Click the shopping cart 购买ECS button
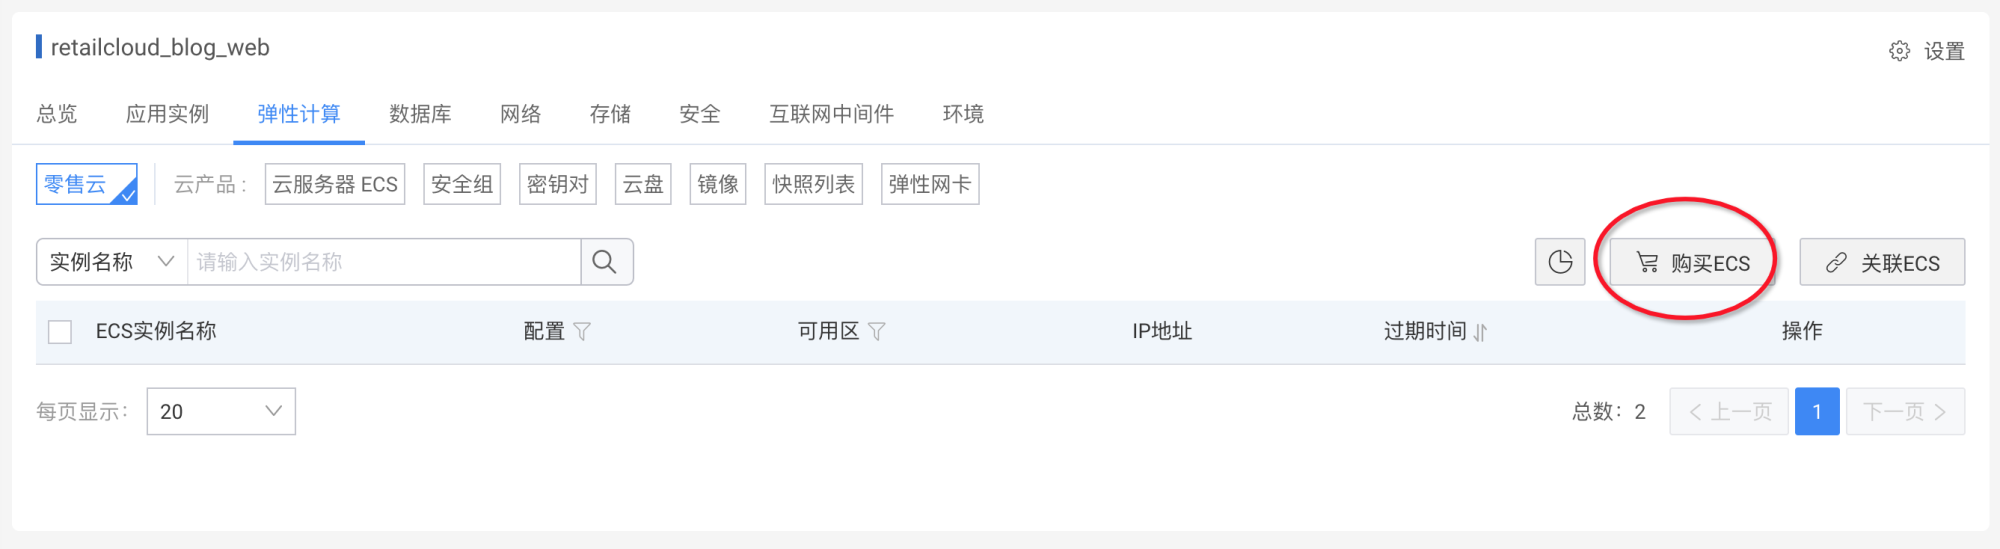Image resolution: width=2000 pixels, height=549 pixels. click(1693, 263)
